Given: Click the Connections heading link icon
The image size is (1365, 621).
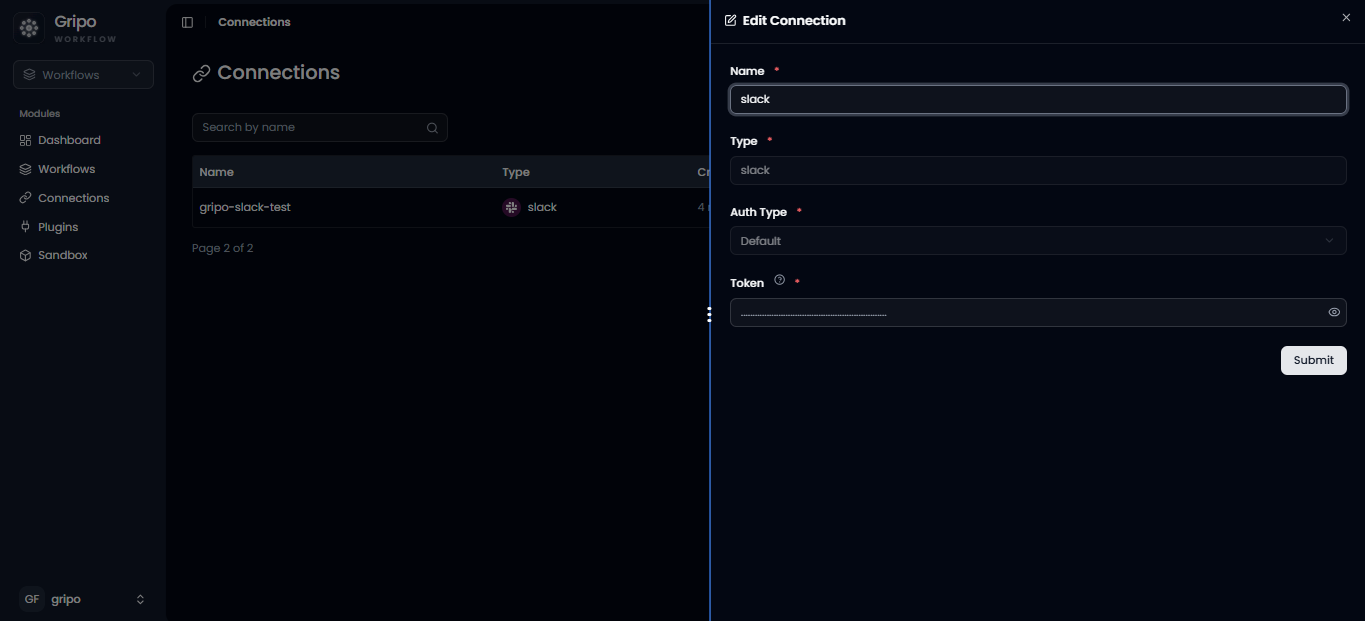Looking at the screenshot, I should [201, 73].
